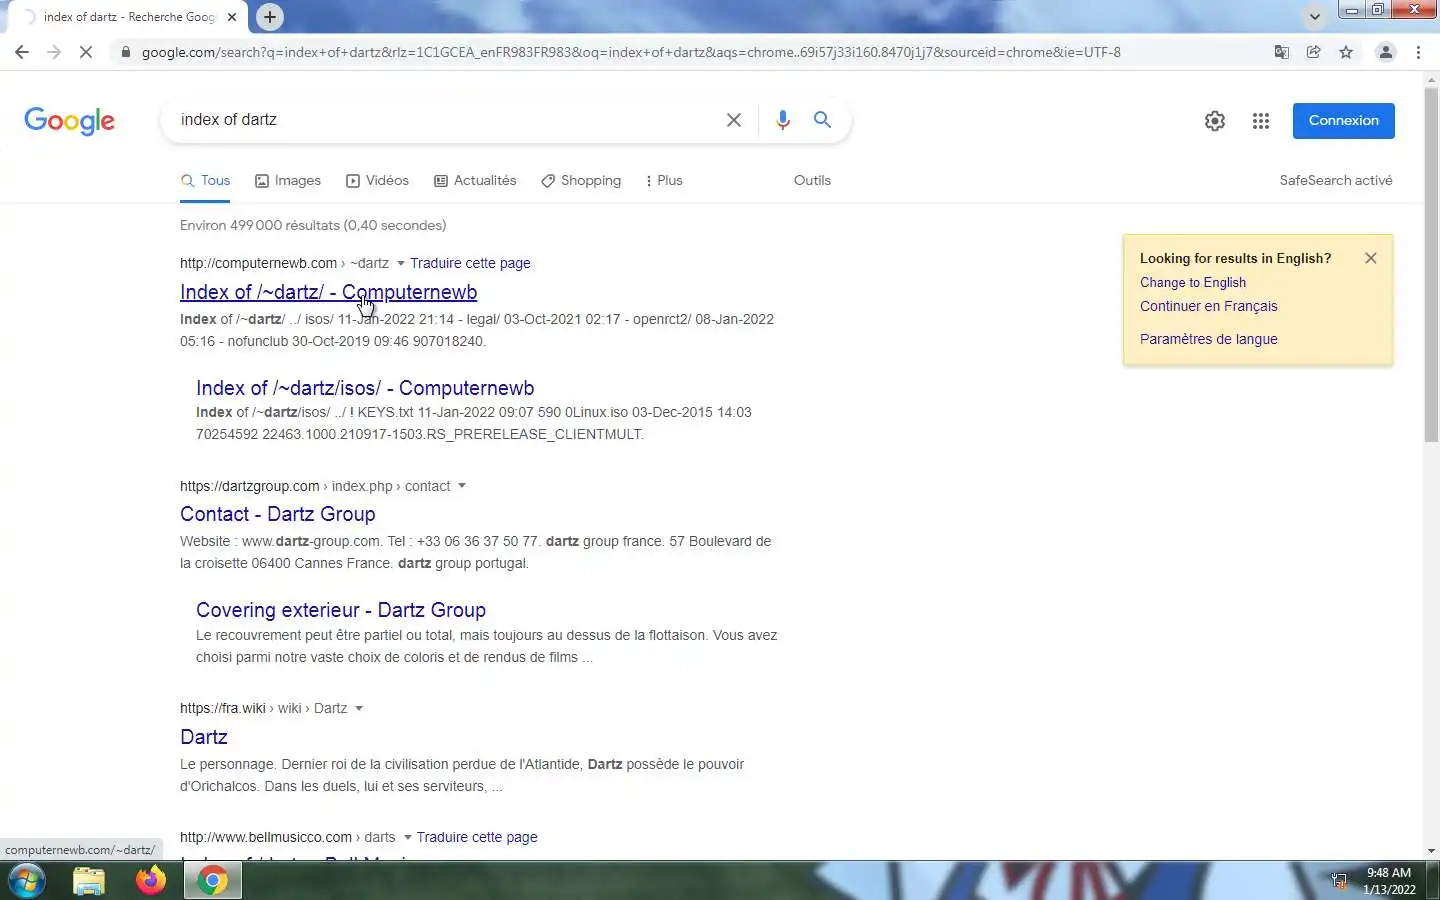Switch to the Actualités tab
The image size is (1440, 900).
coord(475,181)
